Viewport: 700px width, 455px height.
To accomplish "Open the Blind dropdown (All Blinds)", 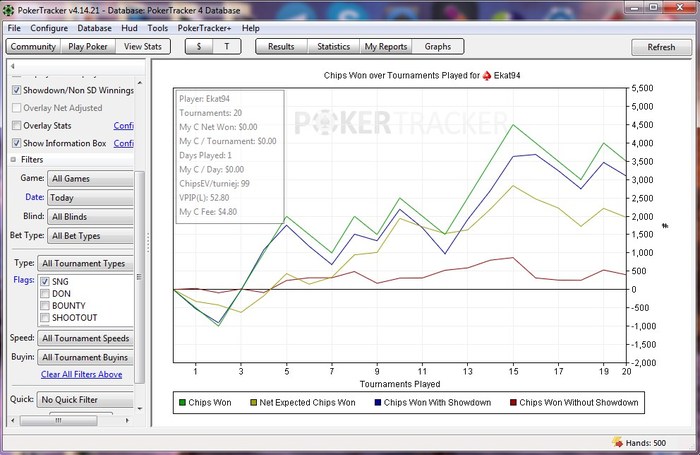I will (x=90, y=217).
